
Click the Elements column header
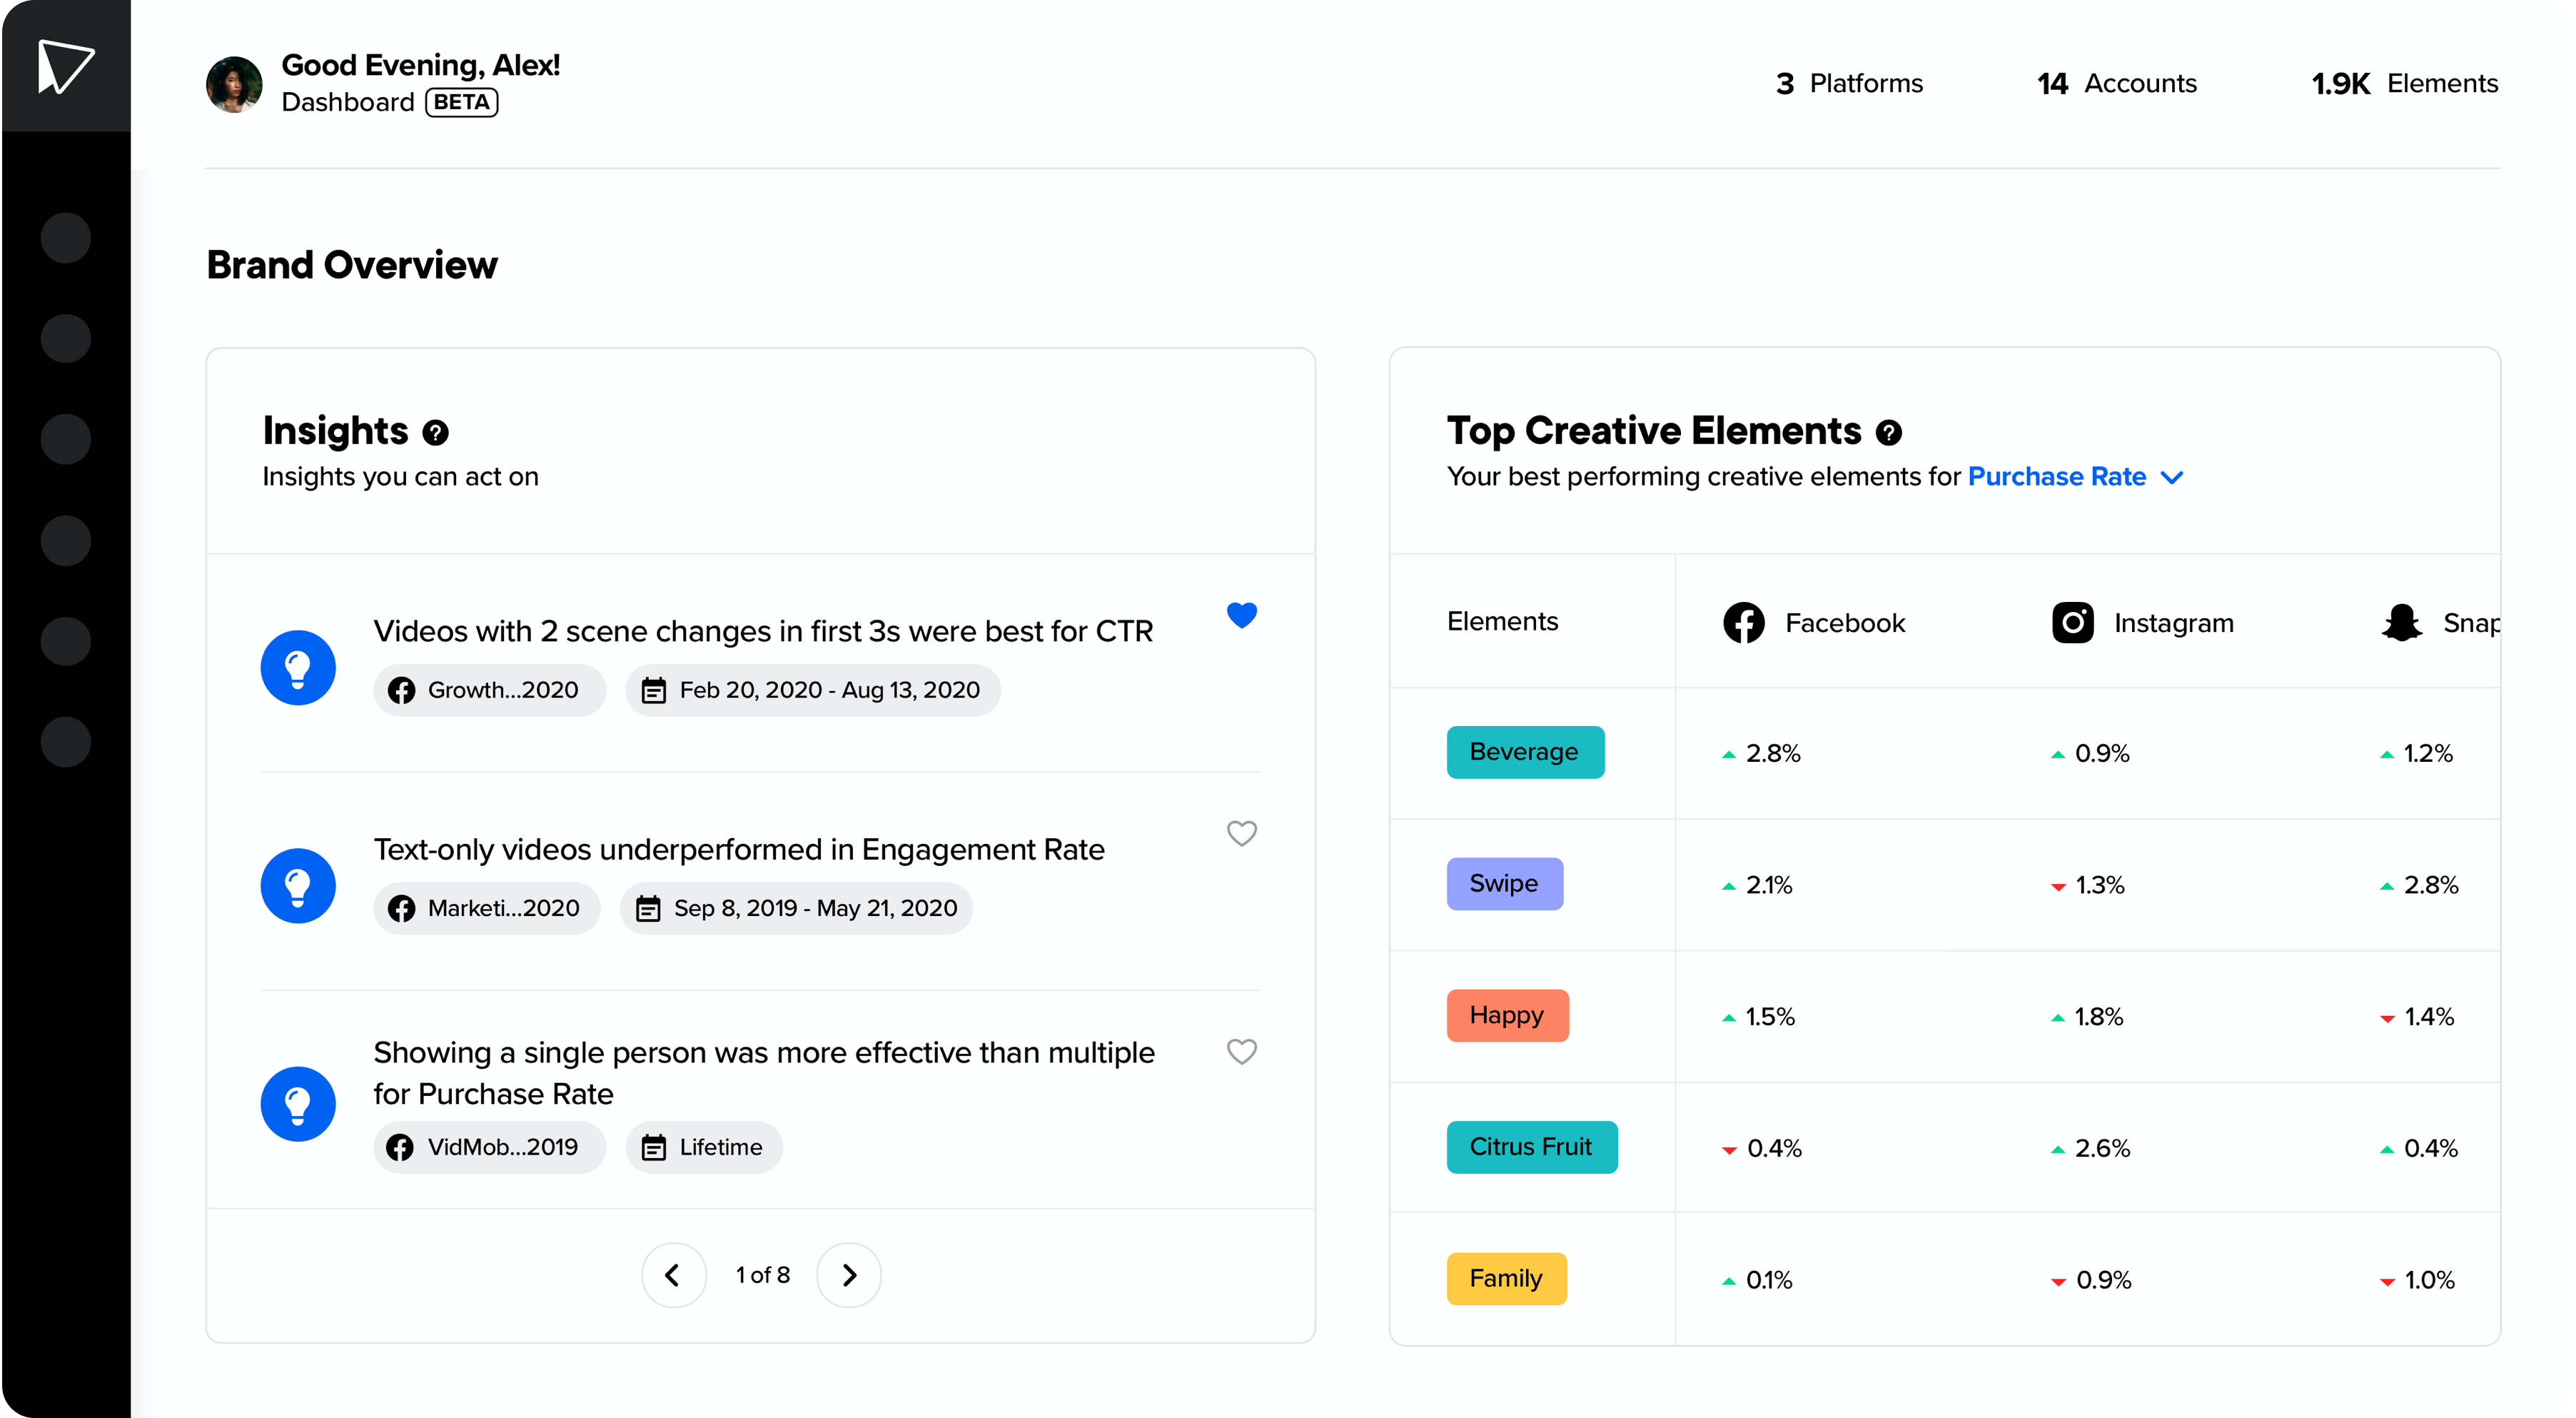coord(1503,622)
